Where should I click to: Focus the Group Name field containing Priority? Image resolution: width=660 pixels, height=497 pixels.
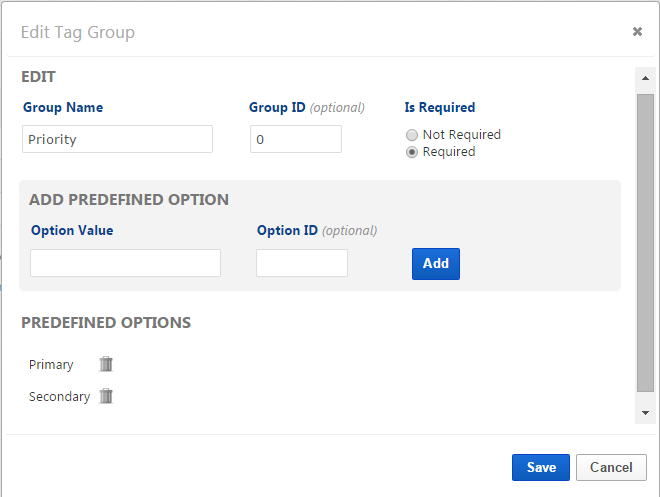(117, 139)
